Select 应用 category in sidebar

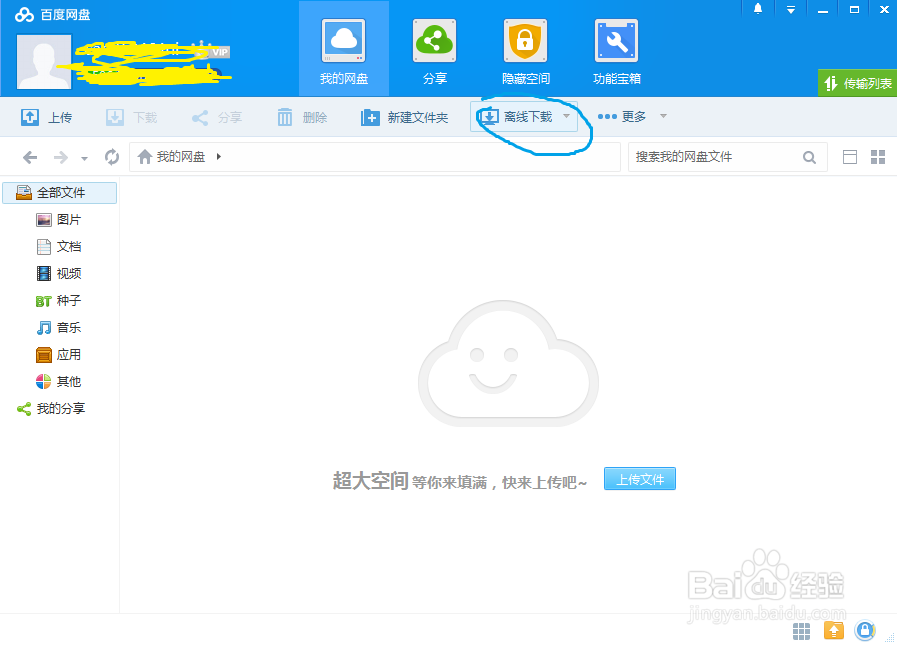tap(59, 354)
